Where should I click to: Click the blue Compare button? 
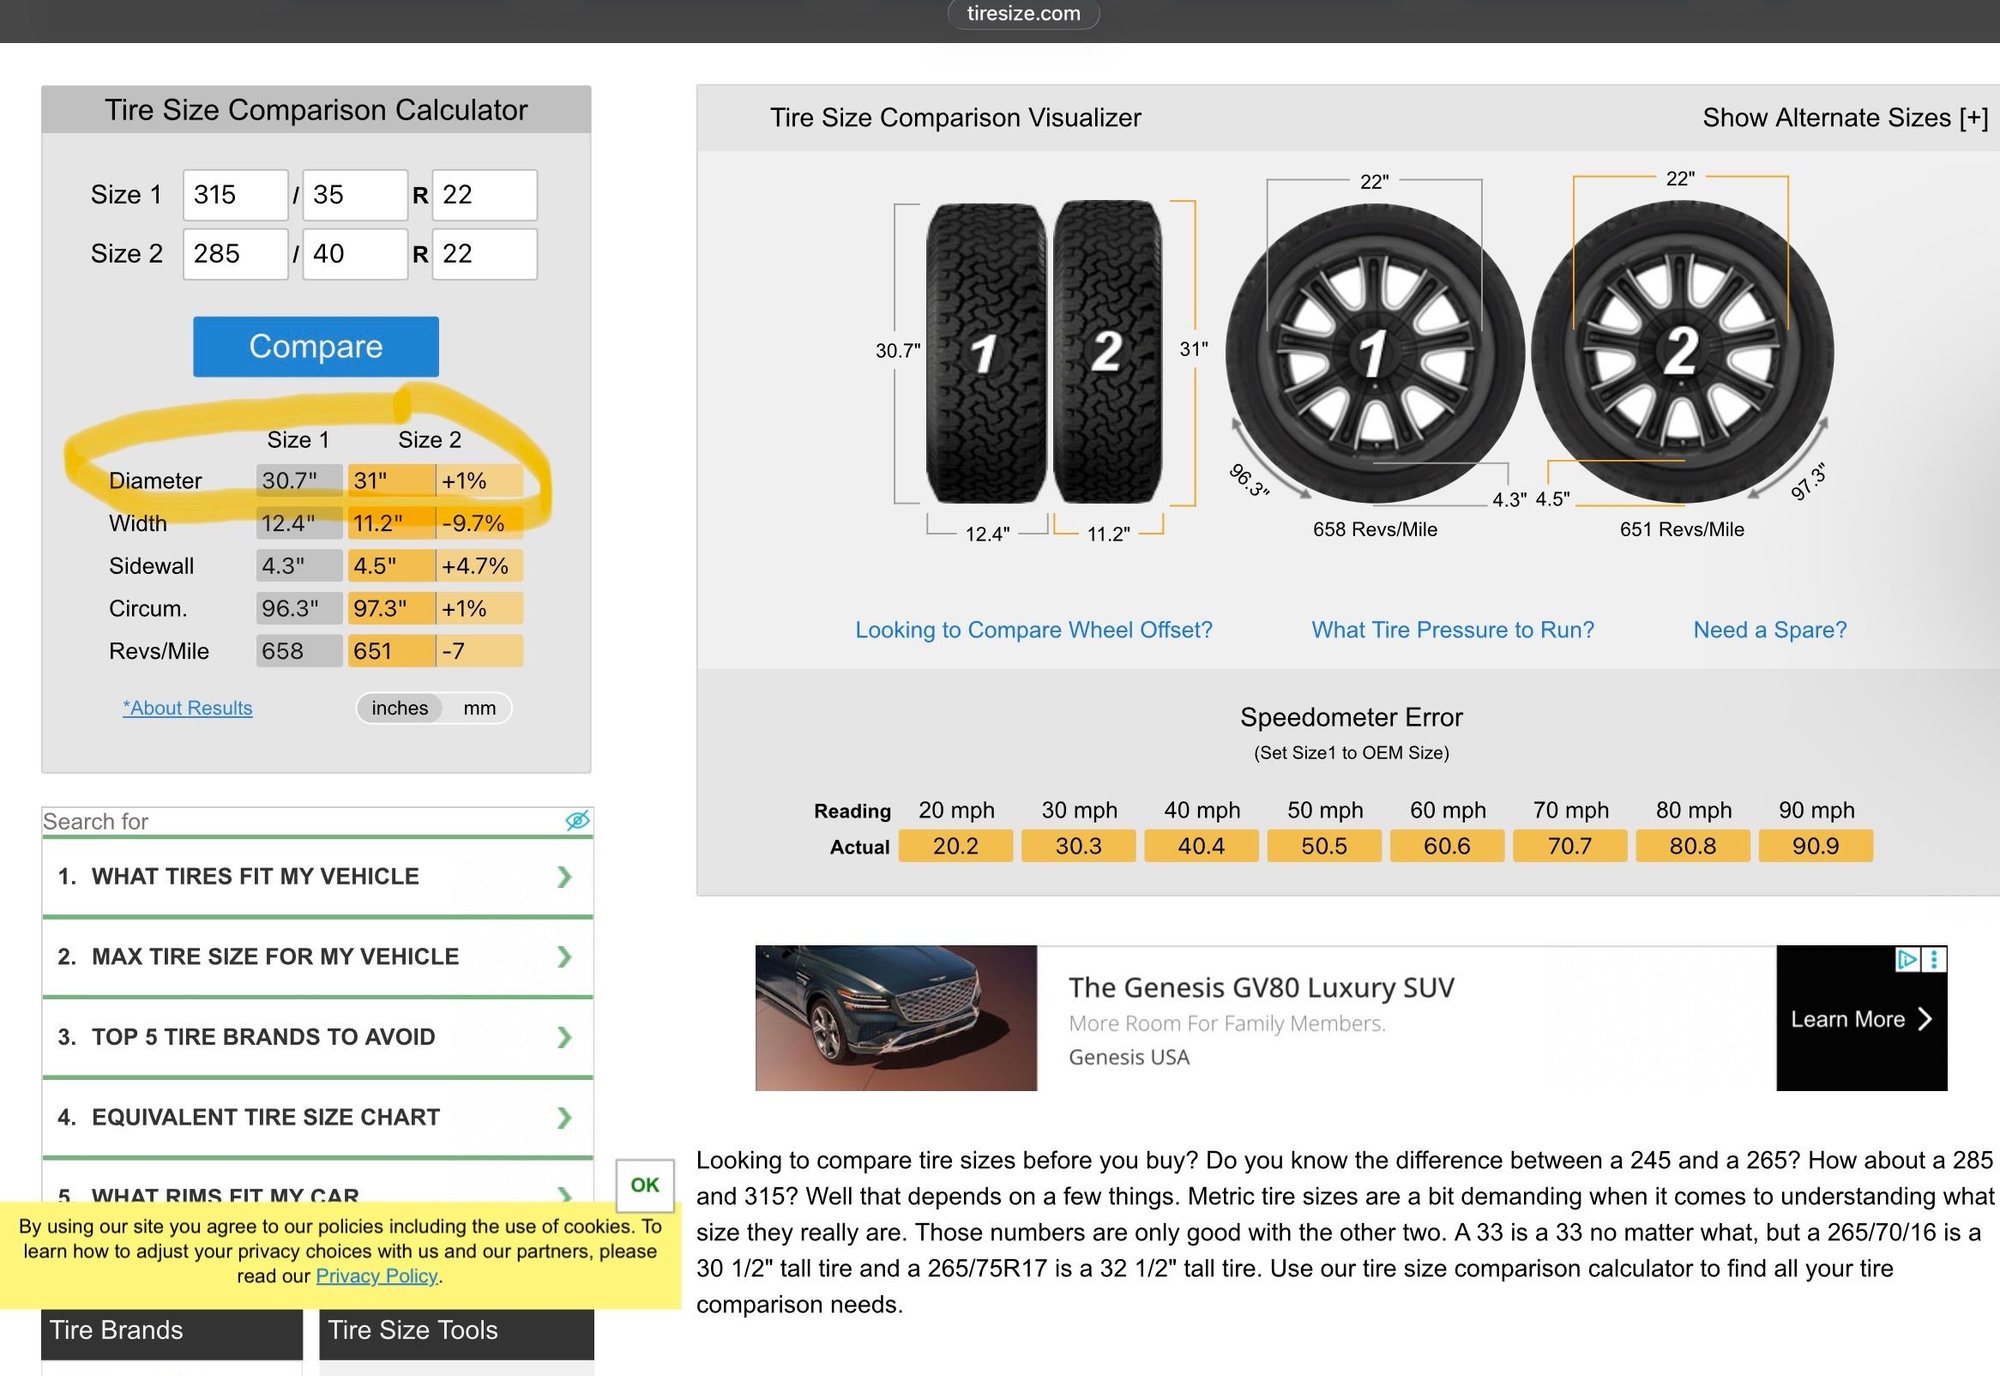(x=316, y=346)
